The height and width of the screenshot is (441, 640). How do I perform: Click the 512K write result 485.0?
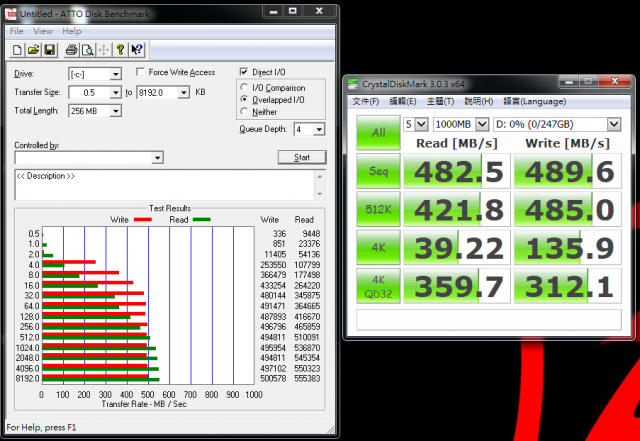point(568,209)
